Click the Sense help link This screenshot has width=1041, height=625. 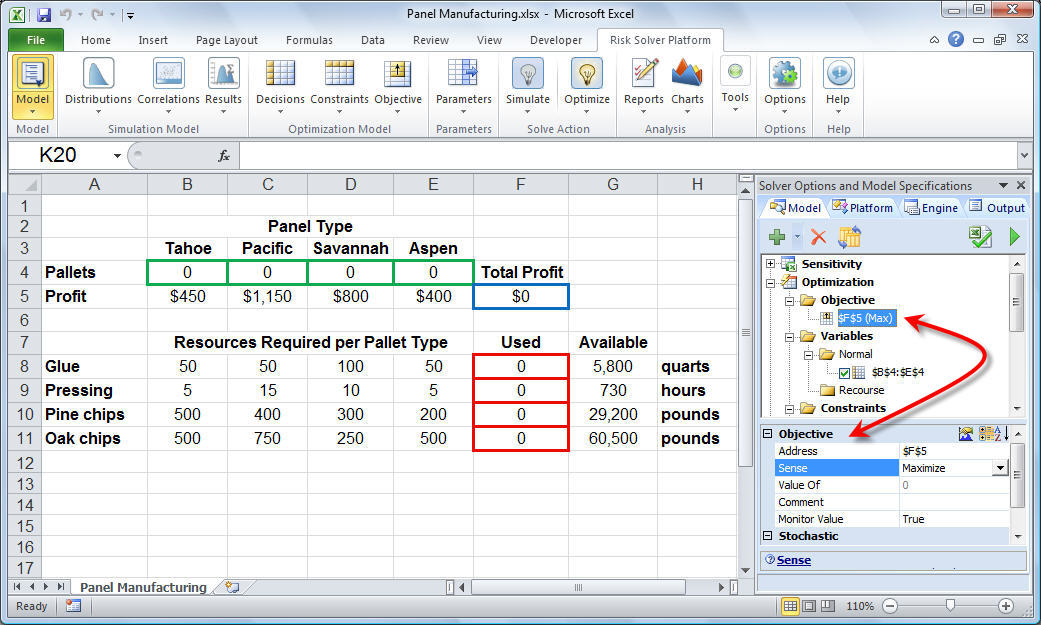pyautogui.click(x=794, y=560)
